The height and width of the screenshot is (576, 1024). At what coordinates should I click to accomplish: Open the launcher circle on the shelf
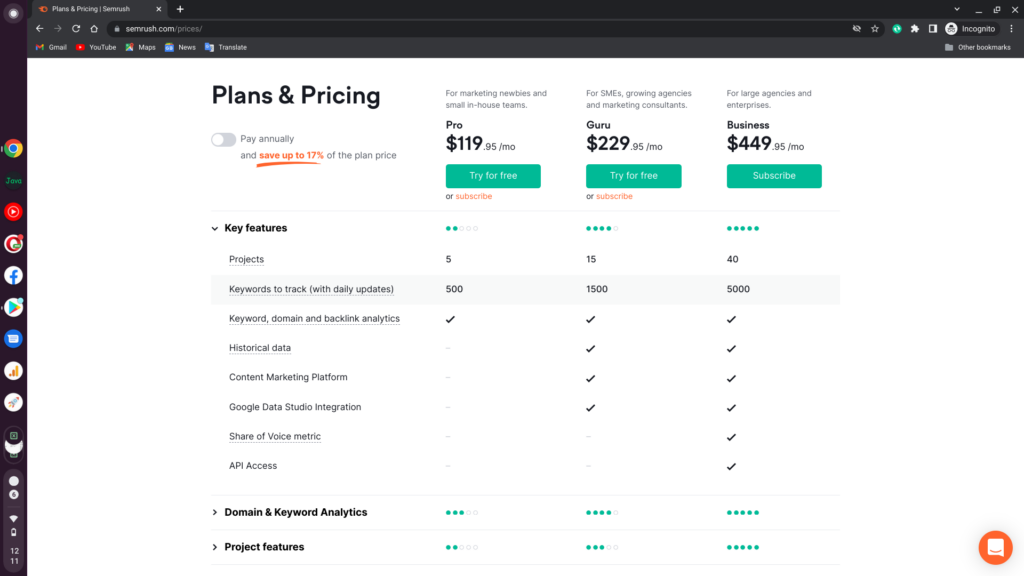[x=13, y=13]
